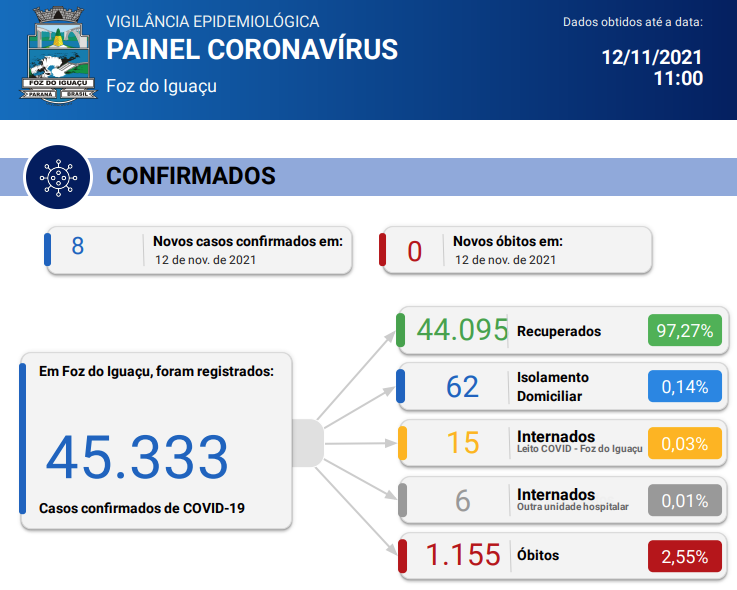This screenshot has width=737, height=590.
Task: Click the red 2,55% badge
Action: pyautogui.click(x=685, y=557)
